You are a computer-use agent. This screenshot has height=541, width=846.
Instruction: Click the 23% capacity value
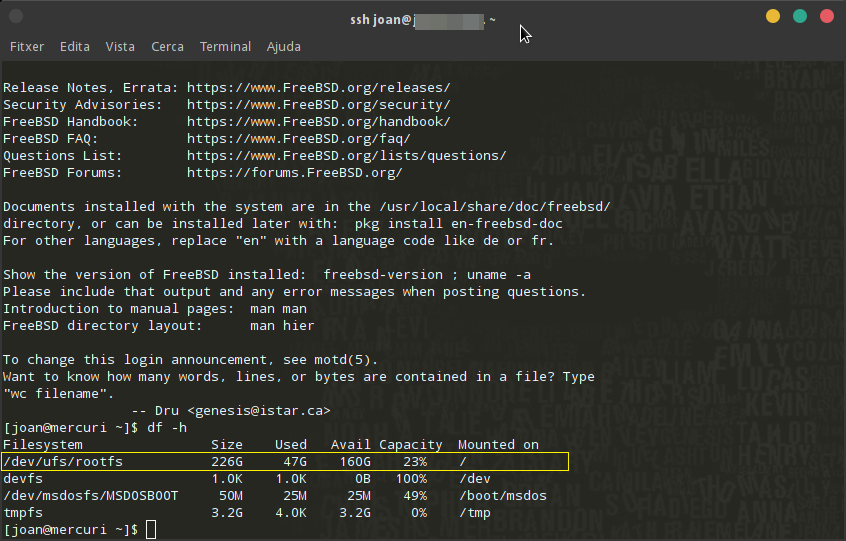(x=414, y=462)
